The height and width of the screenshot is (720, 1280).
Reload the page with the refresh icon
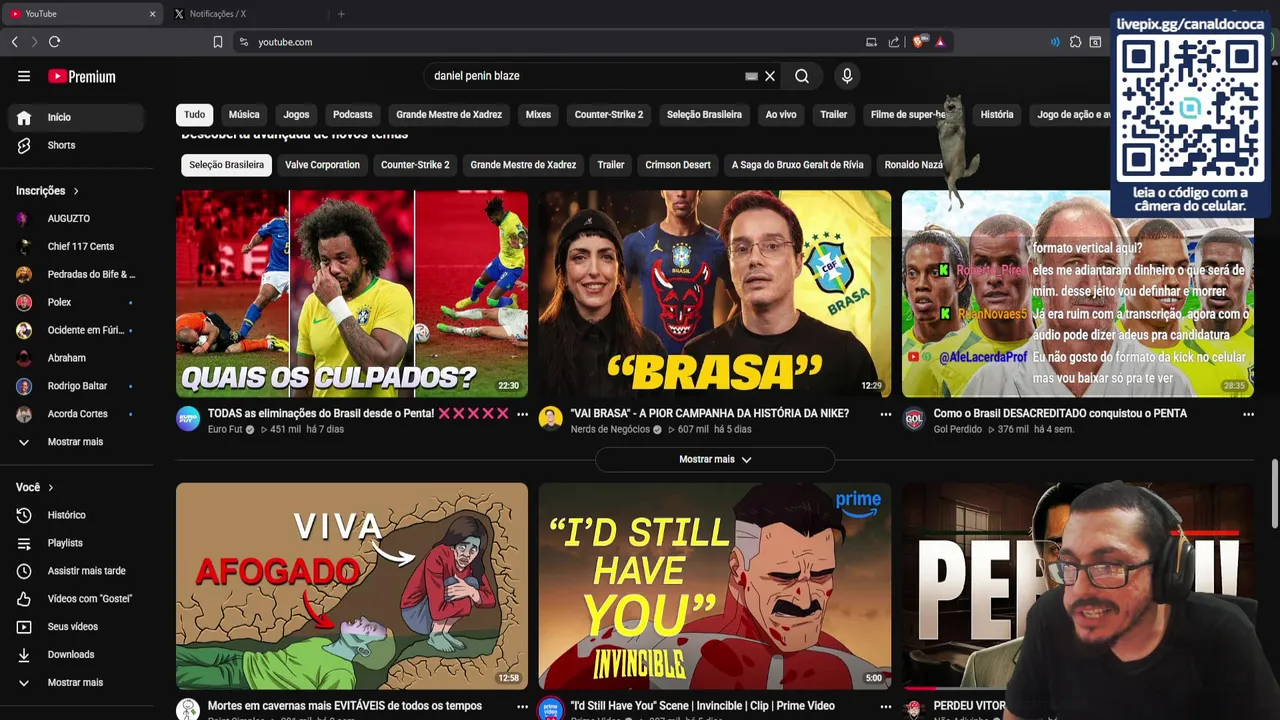coord(55,42)
